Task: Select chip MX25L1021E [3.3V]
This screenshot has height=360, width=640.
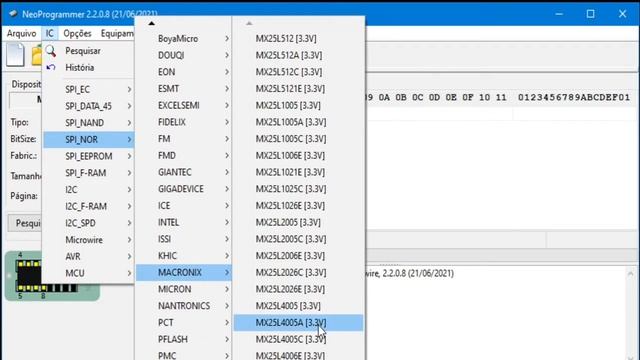Action: point(298,172)
